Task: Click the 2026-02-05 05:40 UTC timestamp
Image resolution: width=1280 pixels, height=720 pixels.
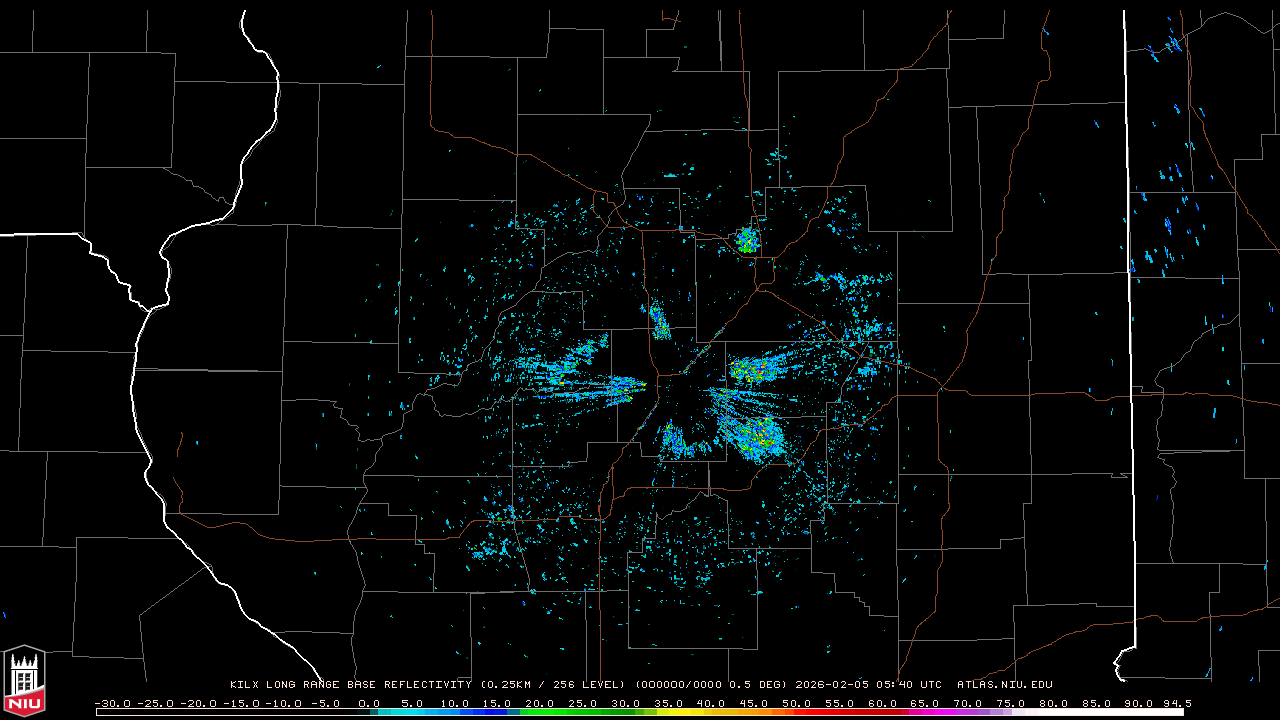Action: pos(868,685)
